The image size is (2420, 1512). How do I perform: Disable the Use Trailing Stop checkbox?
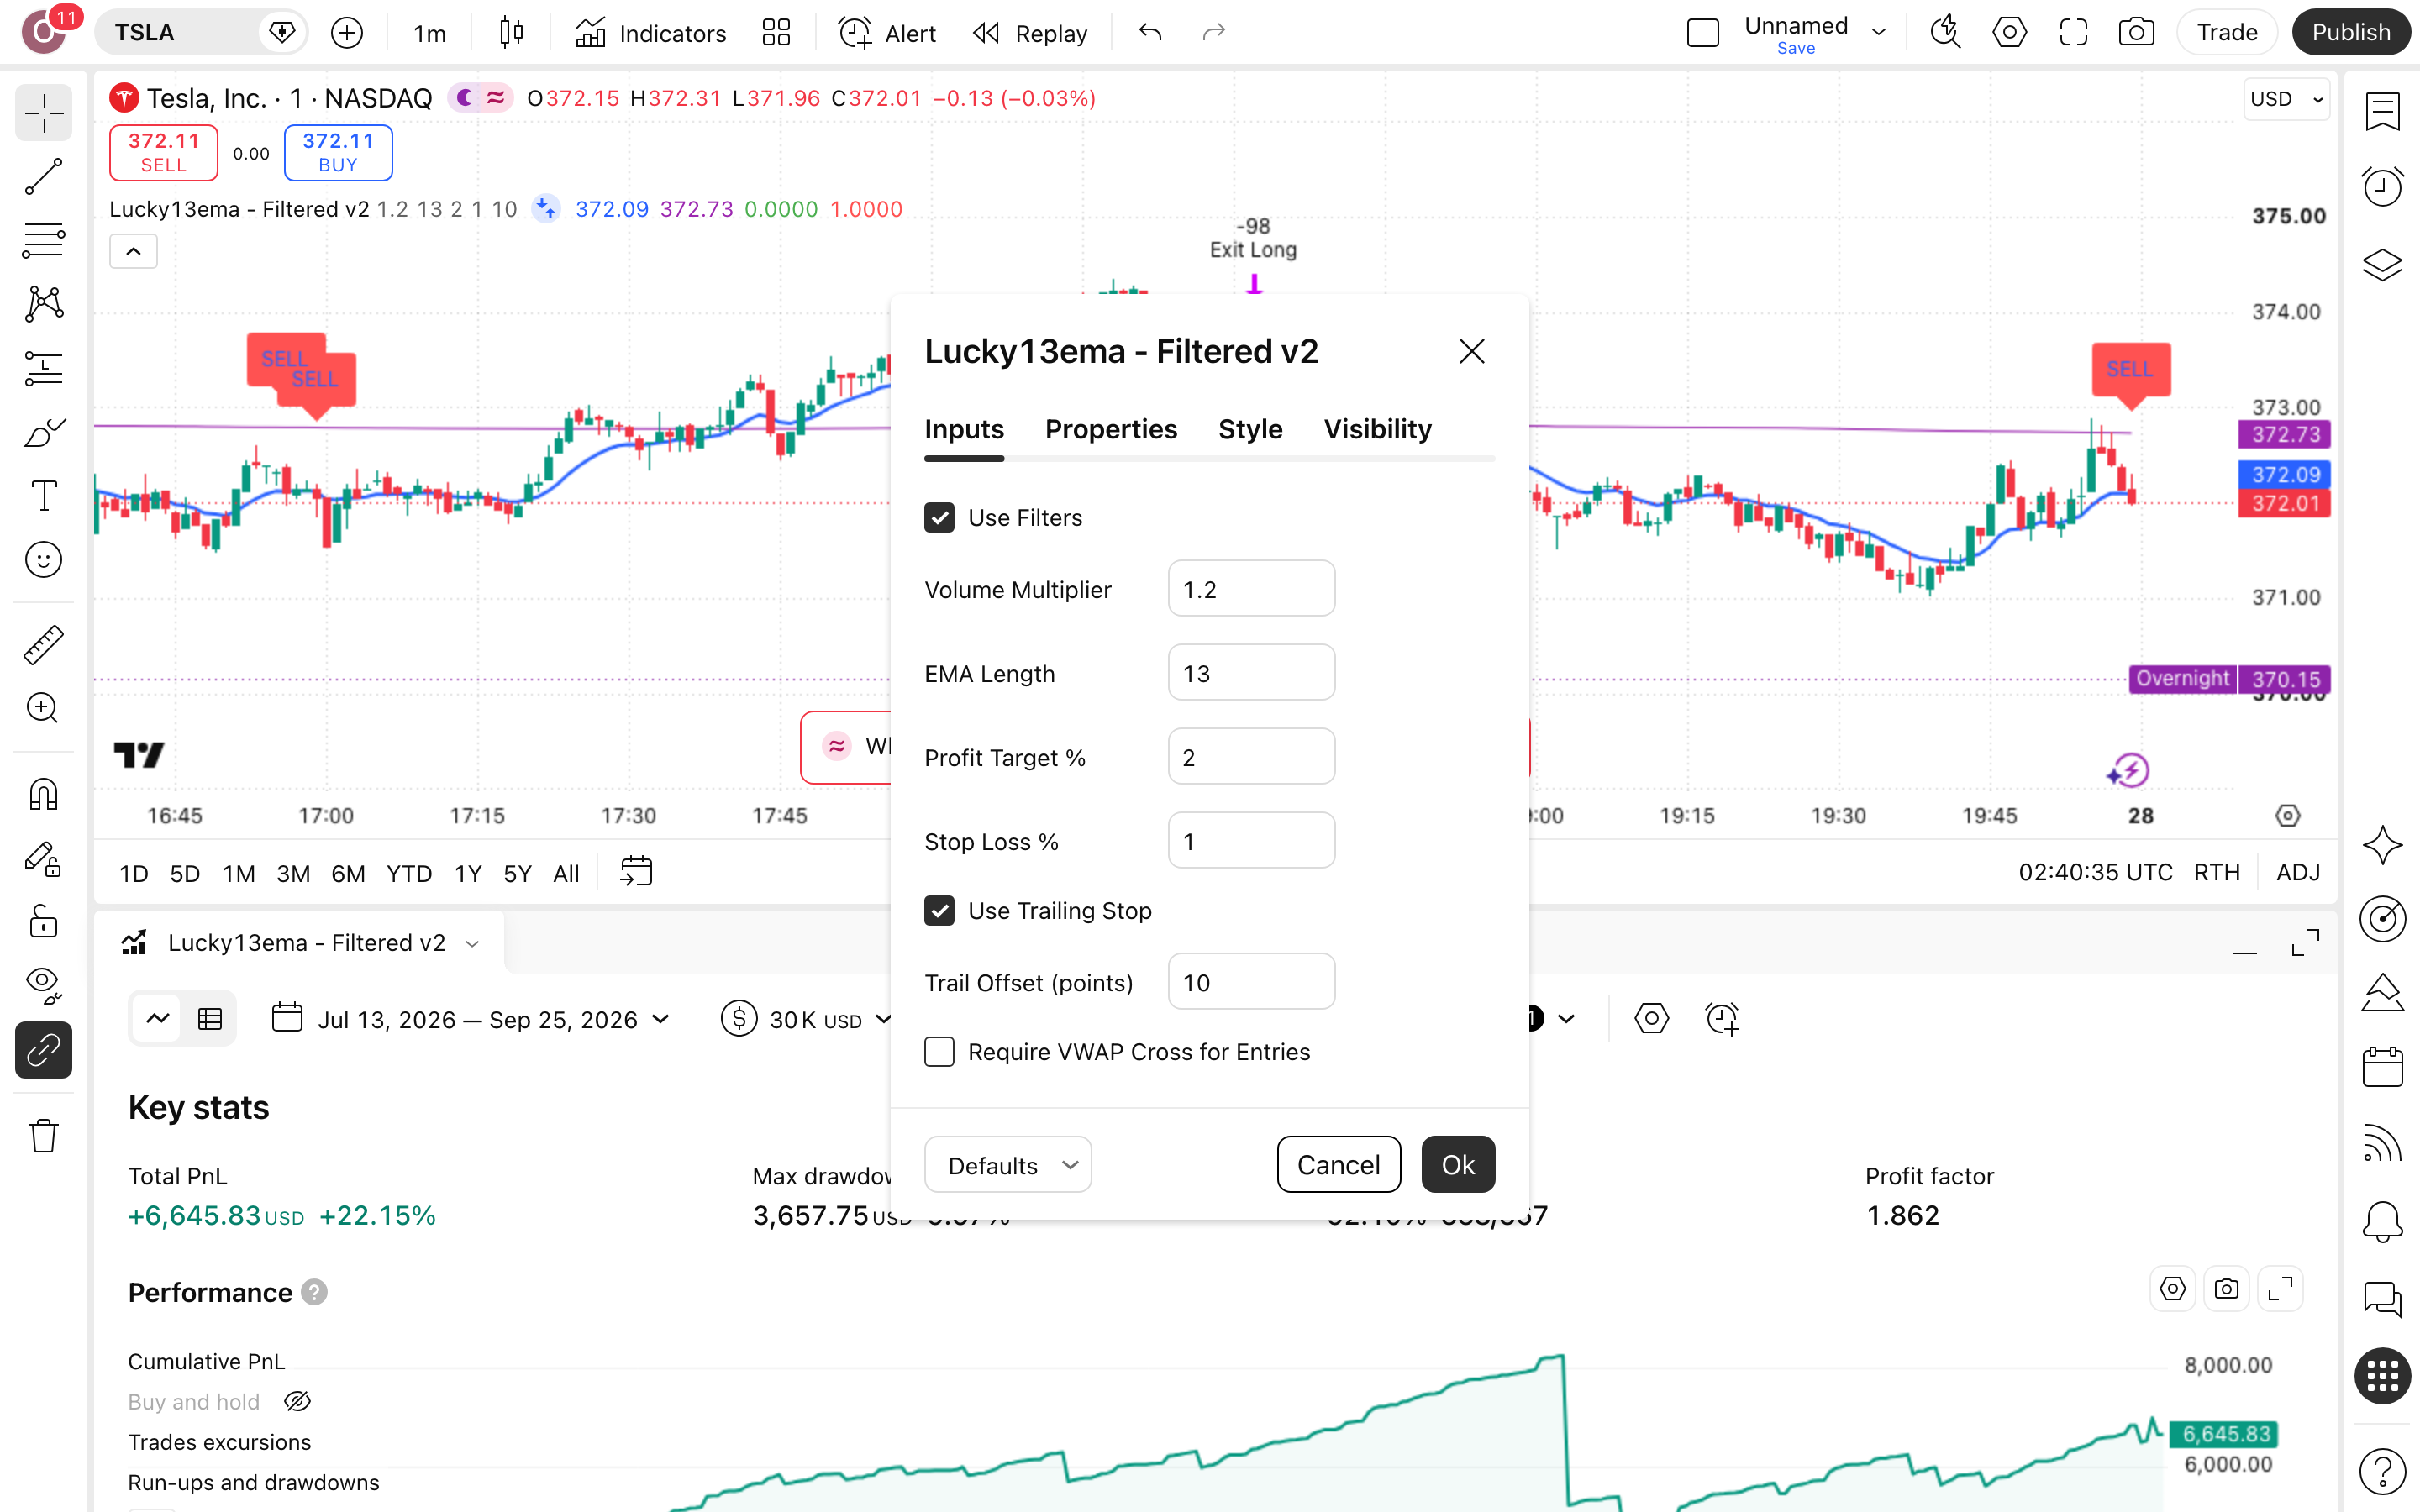[x=939, y=910]
